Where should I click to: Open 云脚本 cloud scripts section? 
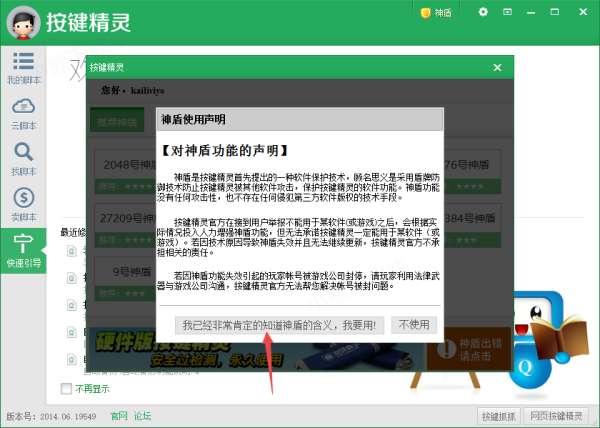click(x=23, y=114)
